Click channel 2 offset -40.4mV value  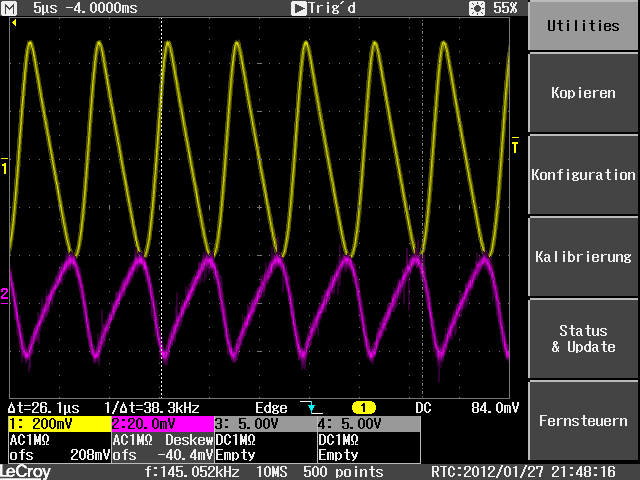click(x=185, y=455)
